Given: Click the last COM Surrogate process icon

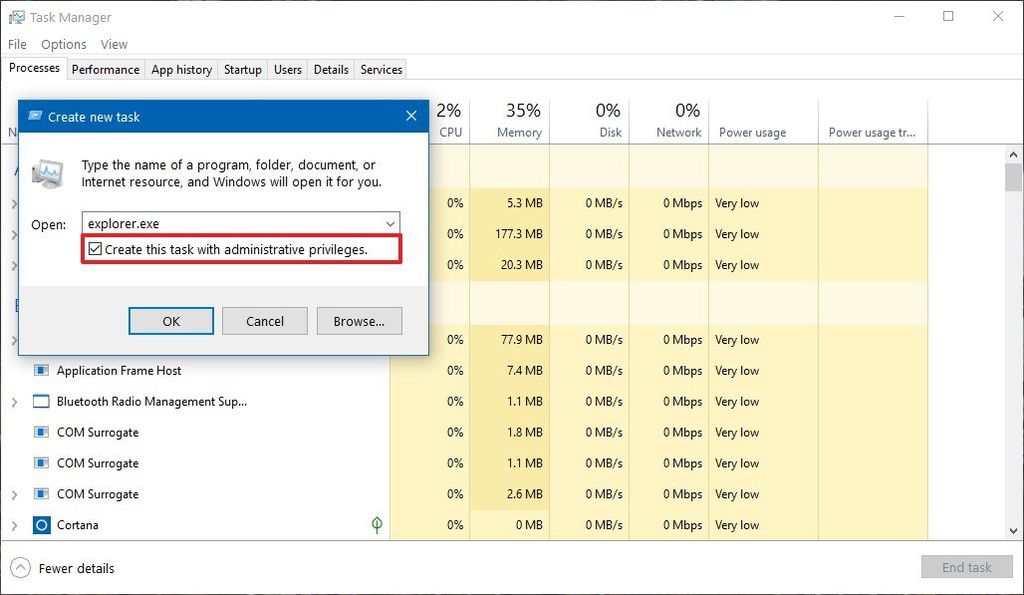Looking at the screenshot, I should point(41,493).
